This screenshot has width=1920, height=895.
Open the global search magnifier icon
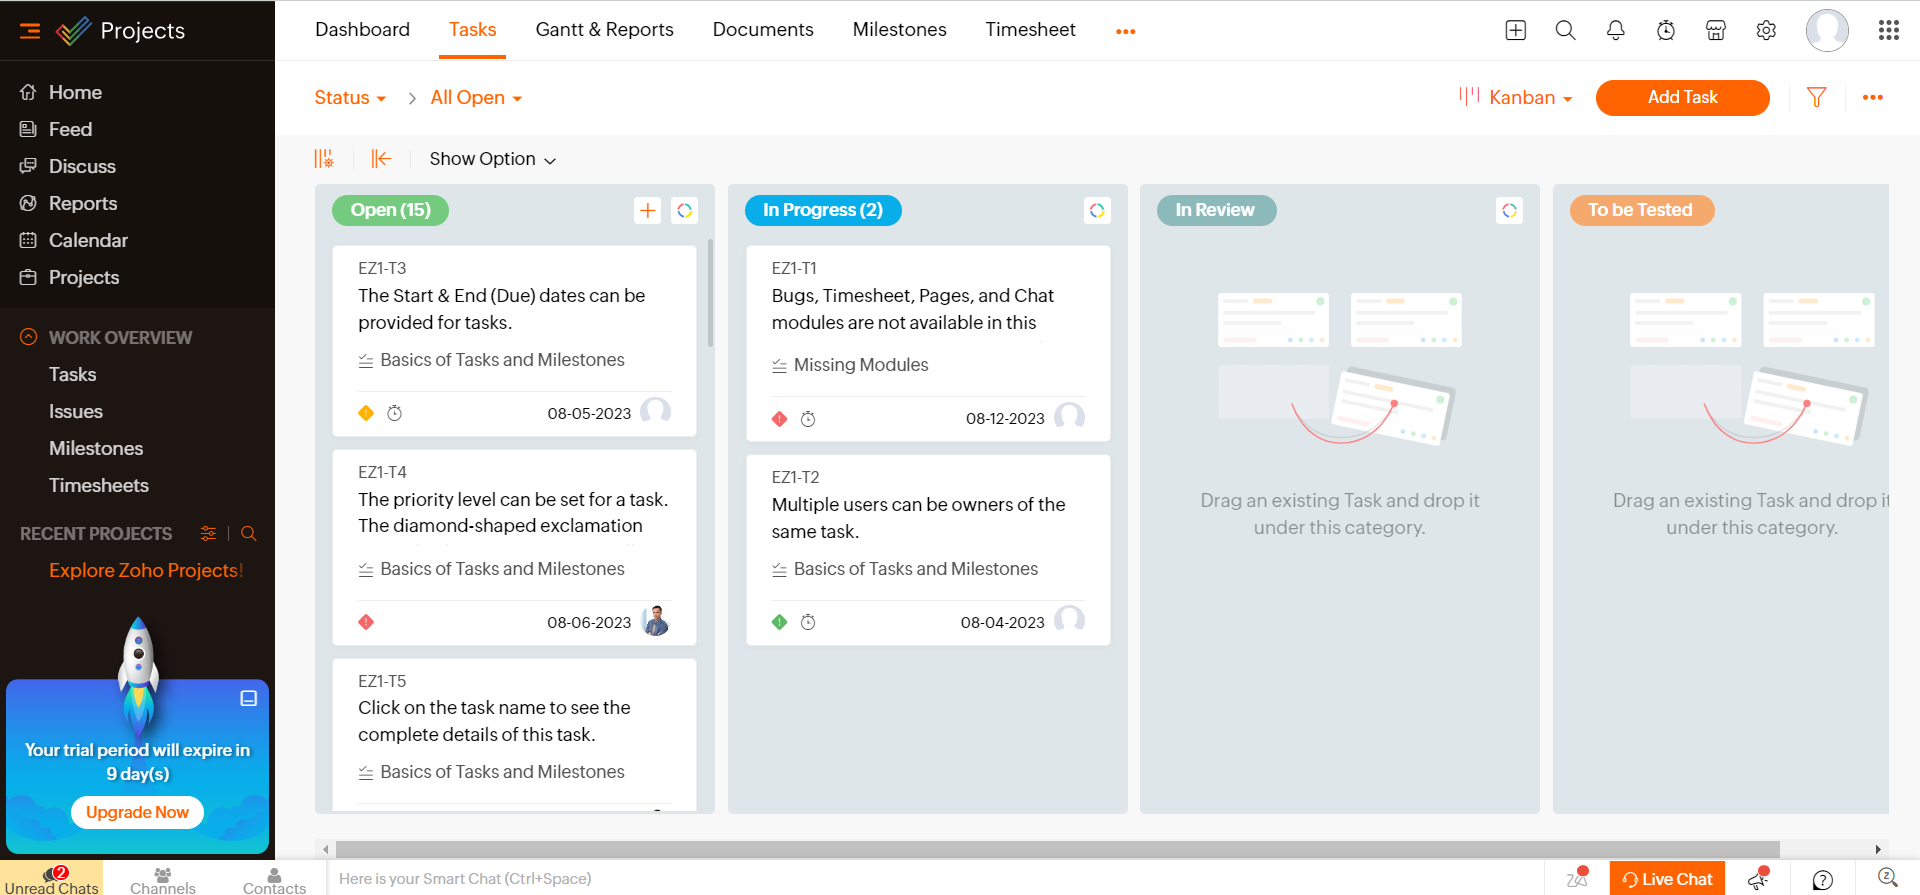(1565, 31)
